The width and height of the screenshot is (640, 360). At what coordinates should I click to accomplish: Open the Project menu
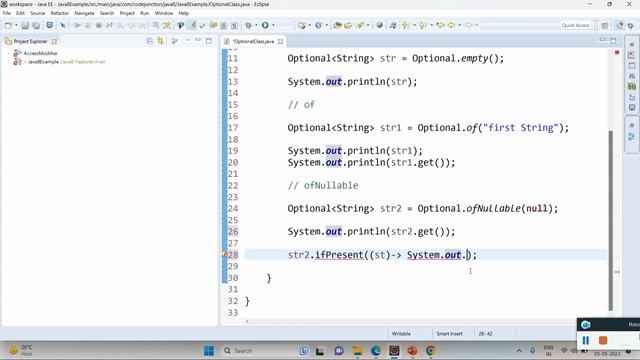coord(127,13)
